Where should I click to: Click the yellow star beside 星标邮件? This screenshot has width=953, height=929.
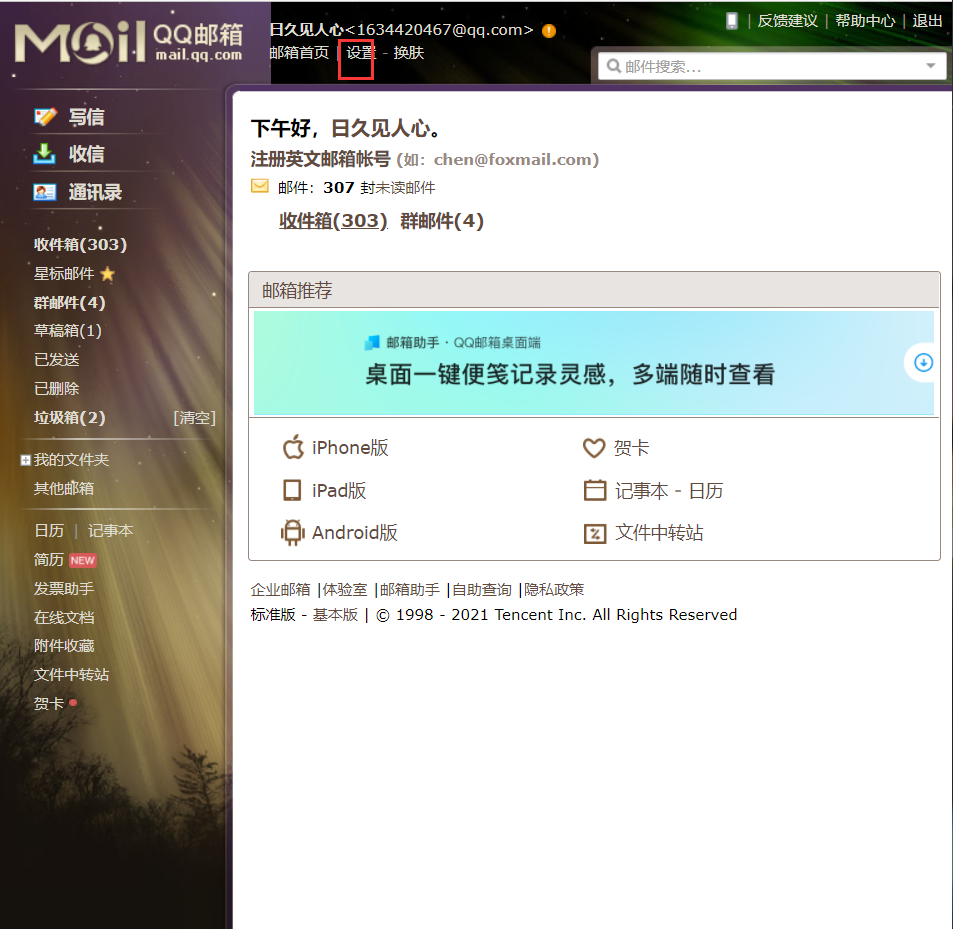pos(108,274)
